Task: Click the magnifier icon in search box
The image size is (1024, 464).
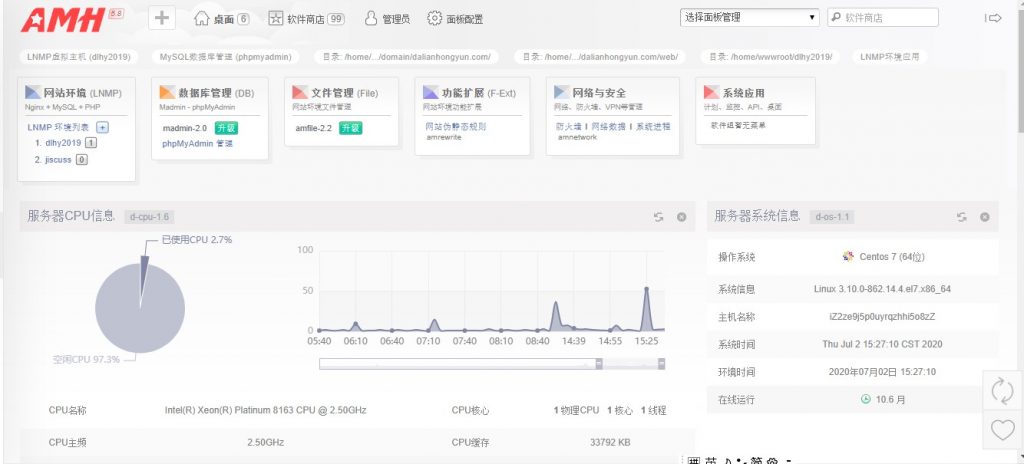Action: 837,18
